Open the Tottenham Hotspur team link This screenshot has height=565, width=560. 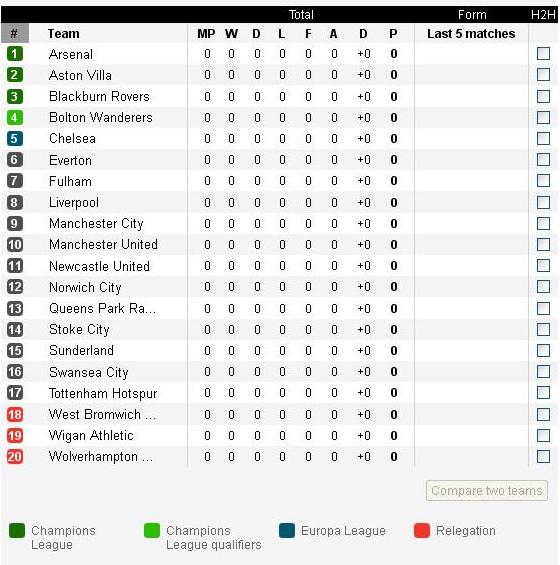[103, 393]
